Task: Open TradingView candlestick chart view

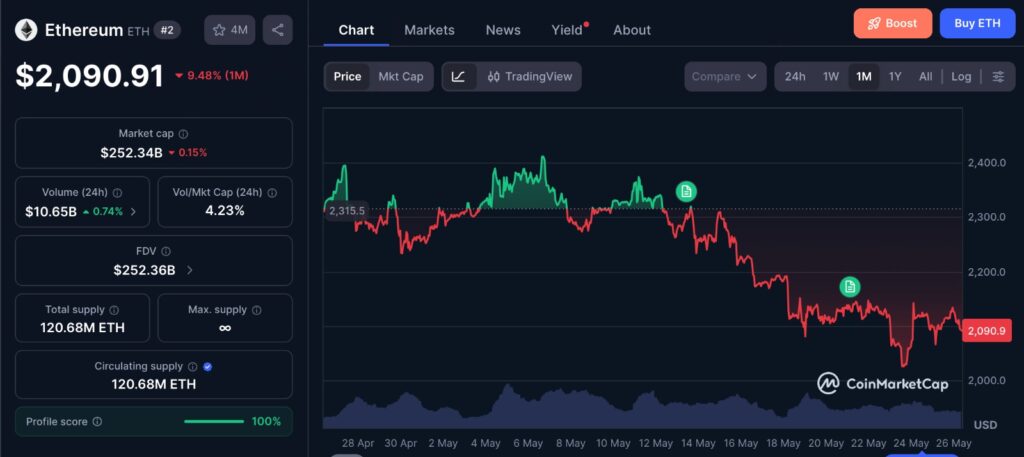Action: click(x=530, y=76)
